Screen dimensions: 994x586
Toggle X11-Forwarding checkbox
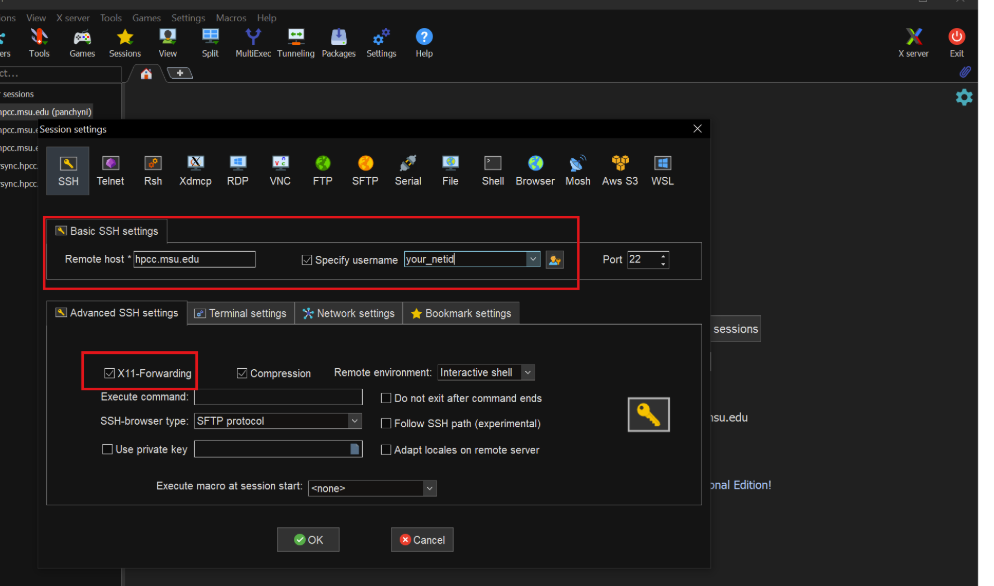110,373
